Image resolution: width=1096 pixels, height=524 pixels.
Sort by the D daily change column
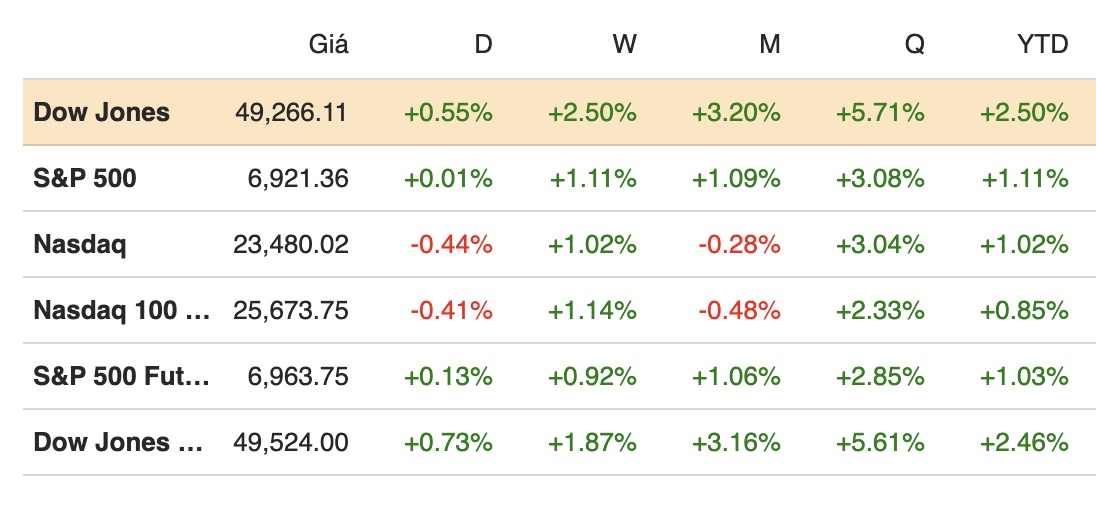coord(483,45)
